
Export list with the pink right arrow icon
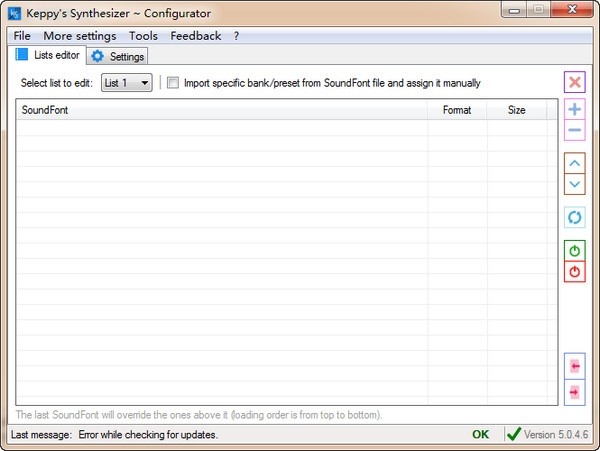tap(574, 392)
